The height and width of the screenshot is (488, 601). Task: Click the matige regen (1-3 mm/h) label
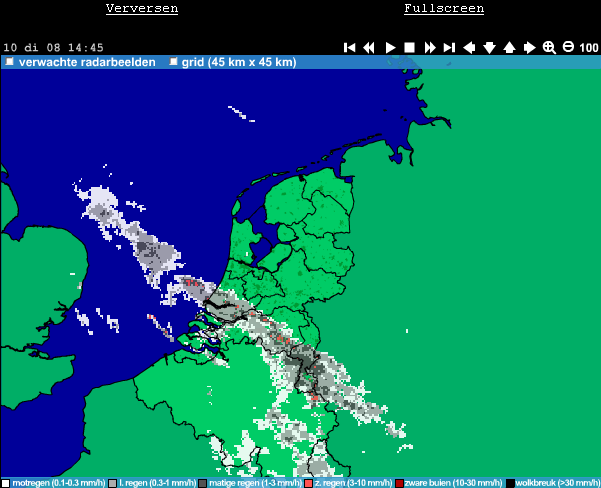click(x=255, y=483)
